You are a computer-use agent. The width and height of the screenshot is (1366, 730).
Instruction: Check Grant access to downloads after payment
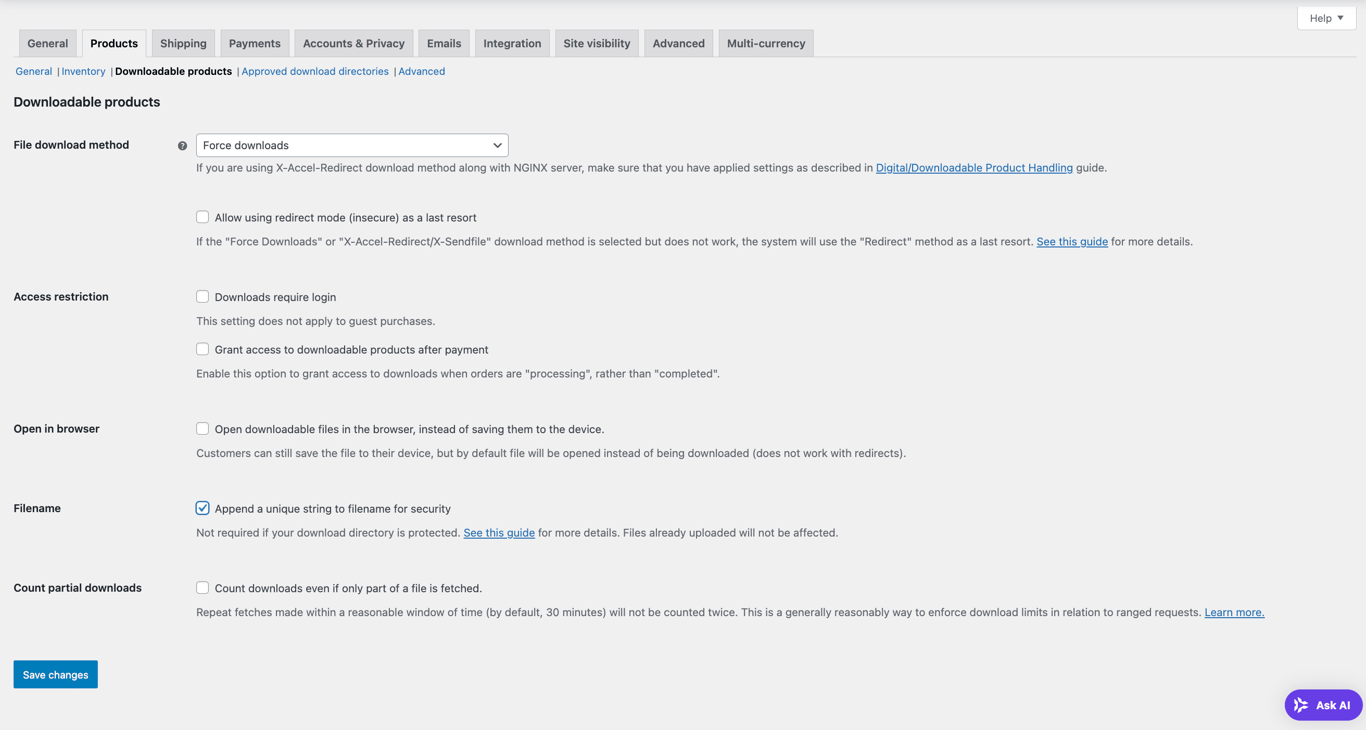coord(202,349)
